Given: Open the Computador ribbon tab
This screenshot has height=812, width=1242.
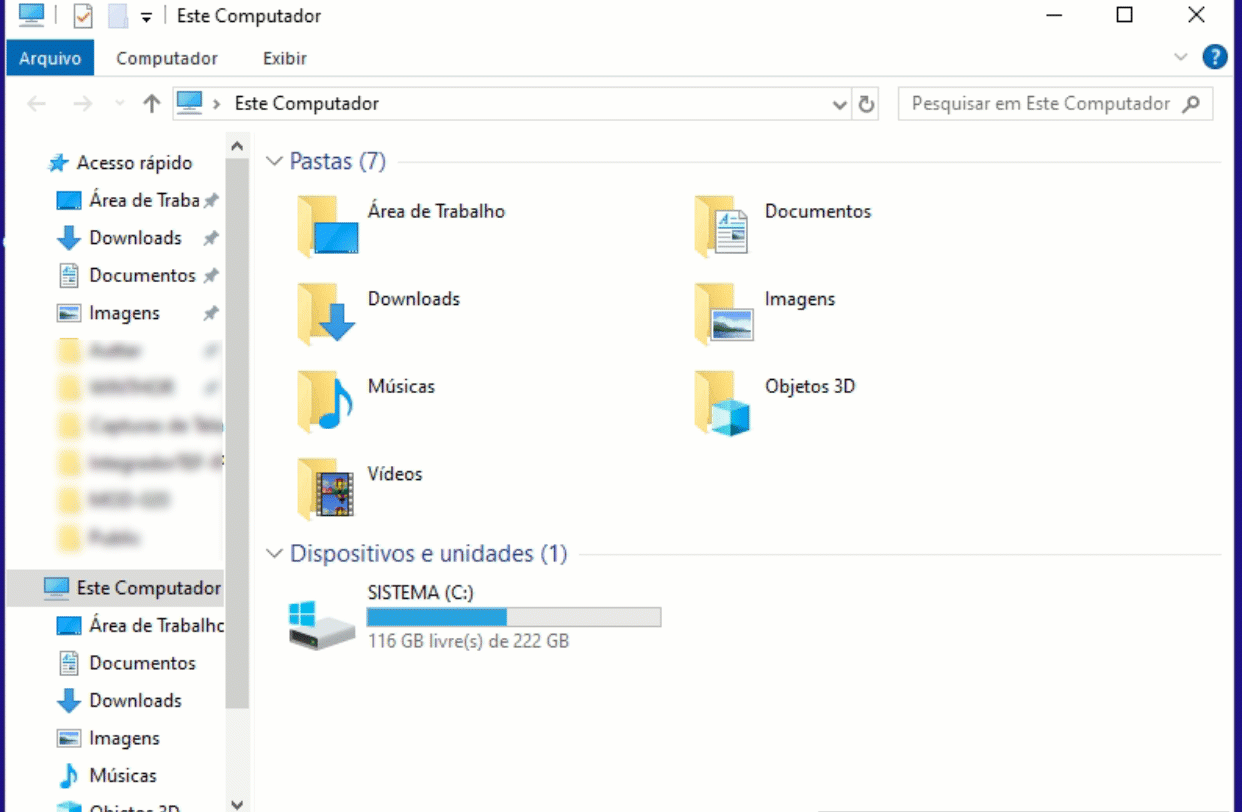Looking at the screenshot, I should point(167,58).
